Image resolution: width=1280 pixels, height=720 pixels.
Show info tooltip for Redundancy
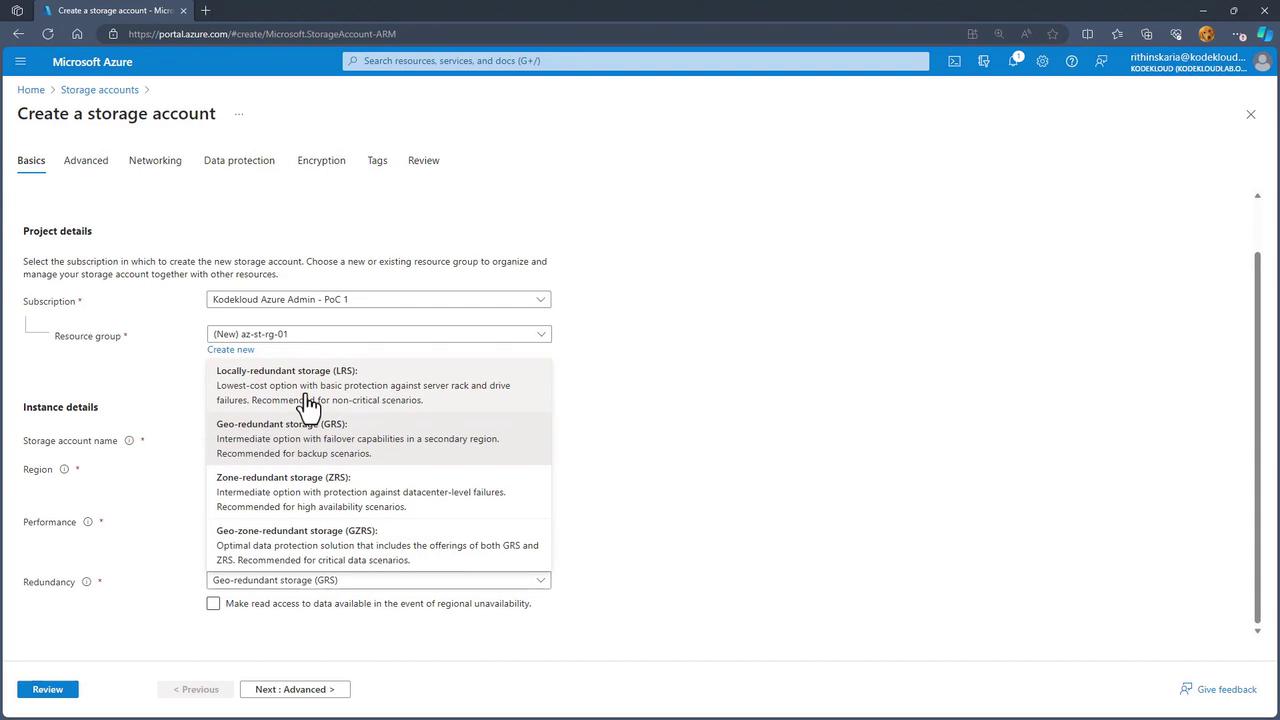(86, 582)
